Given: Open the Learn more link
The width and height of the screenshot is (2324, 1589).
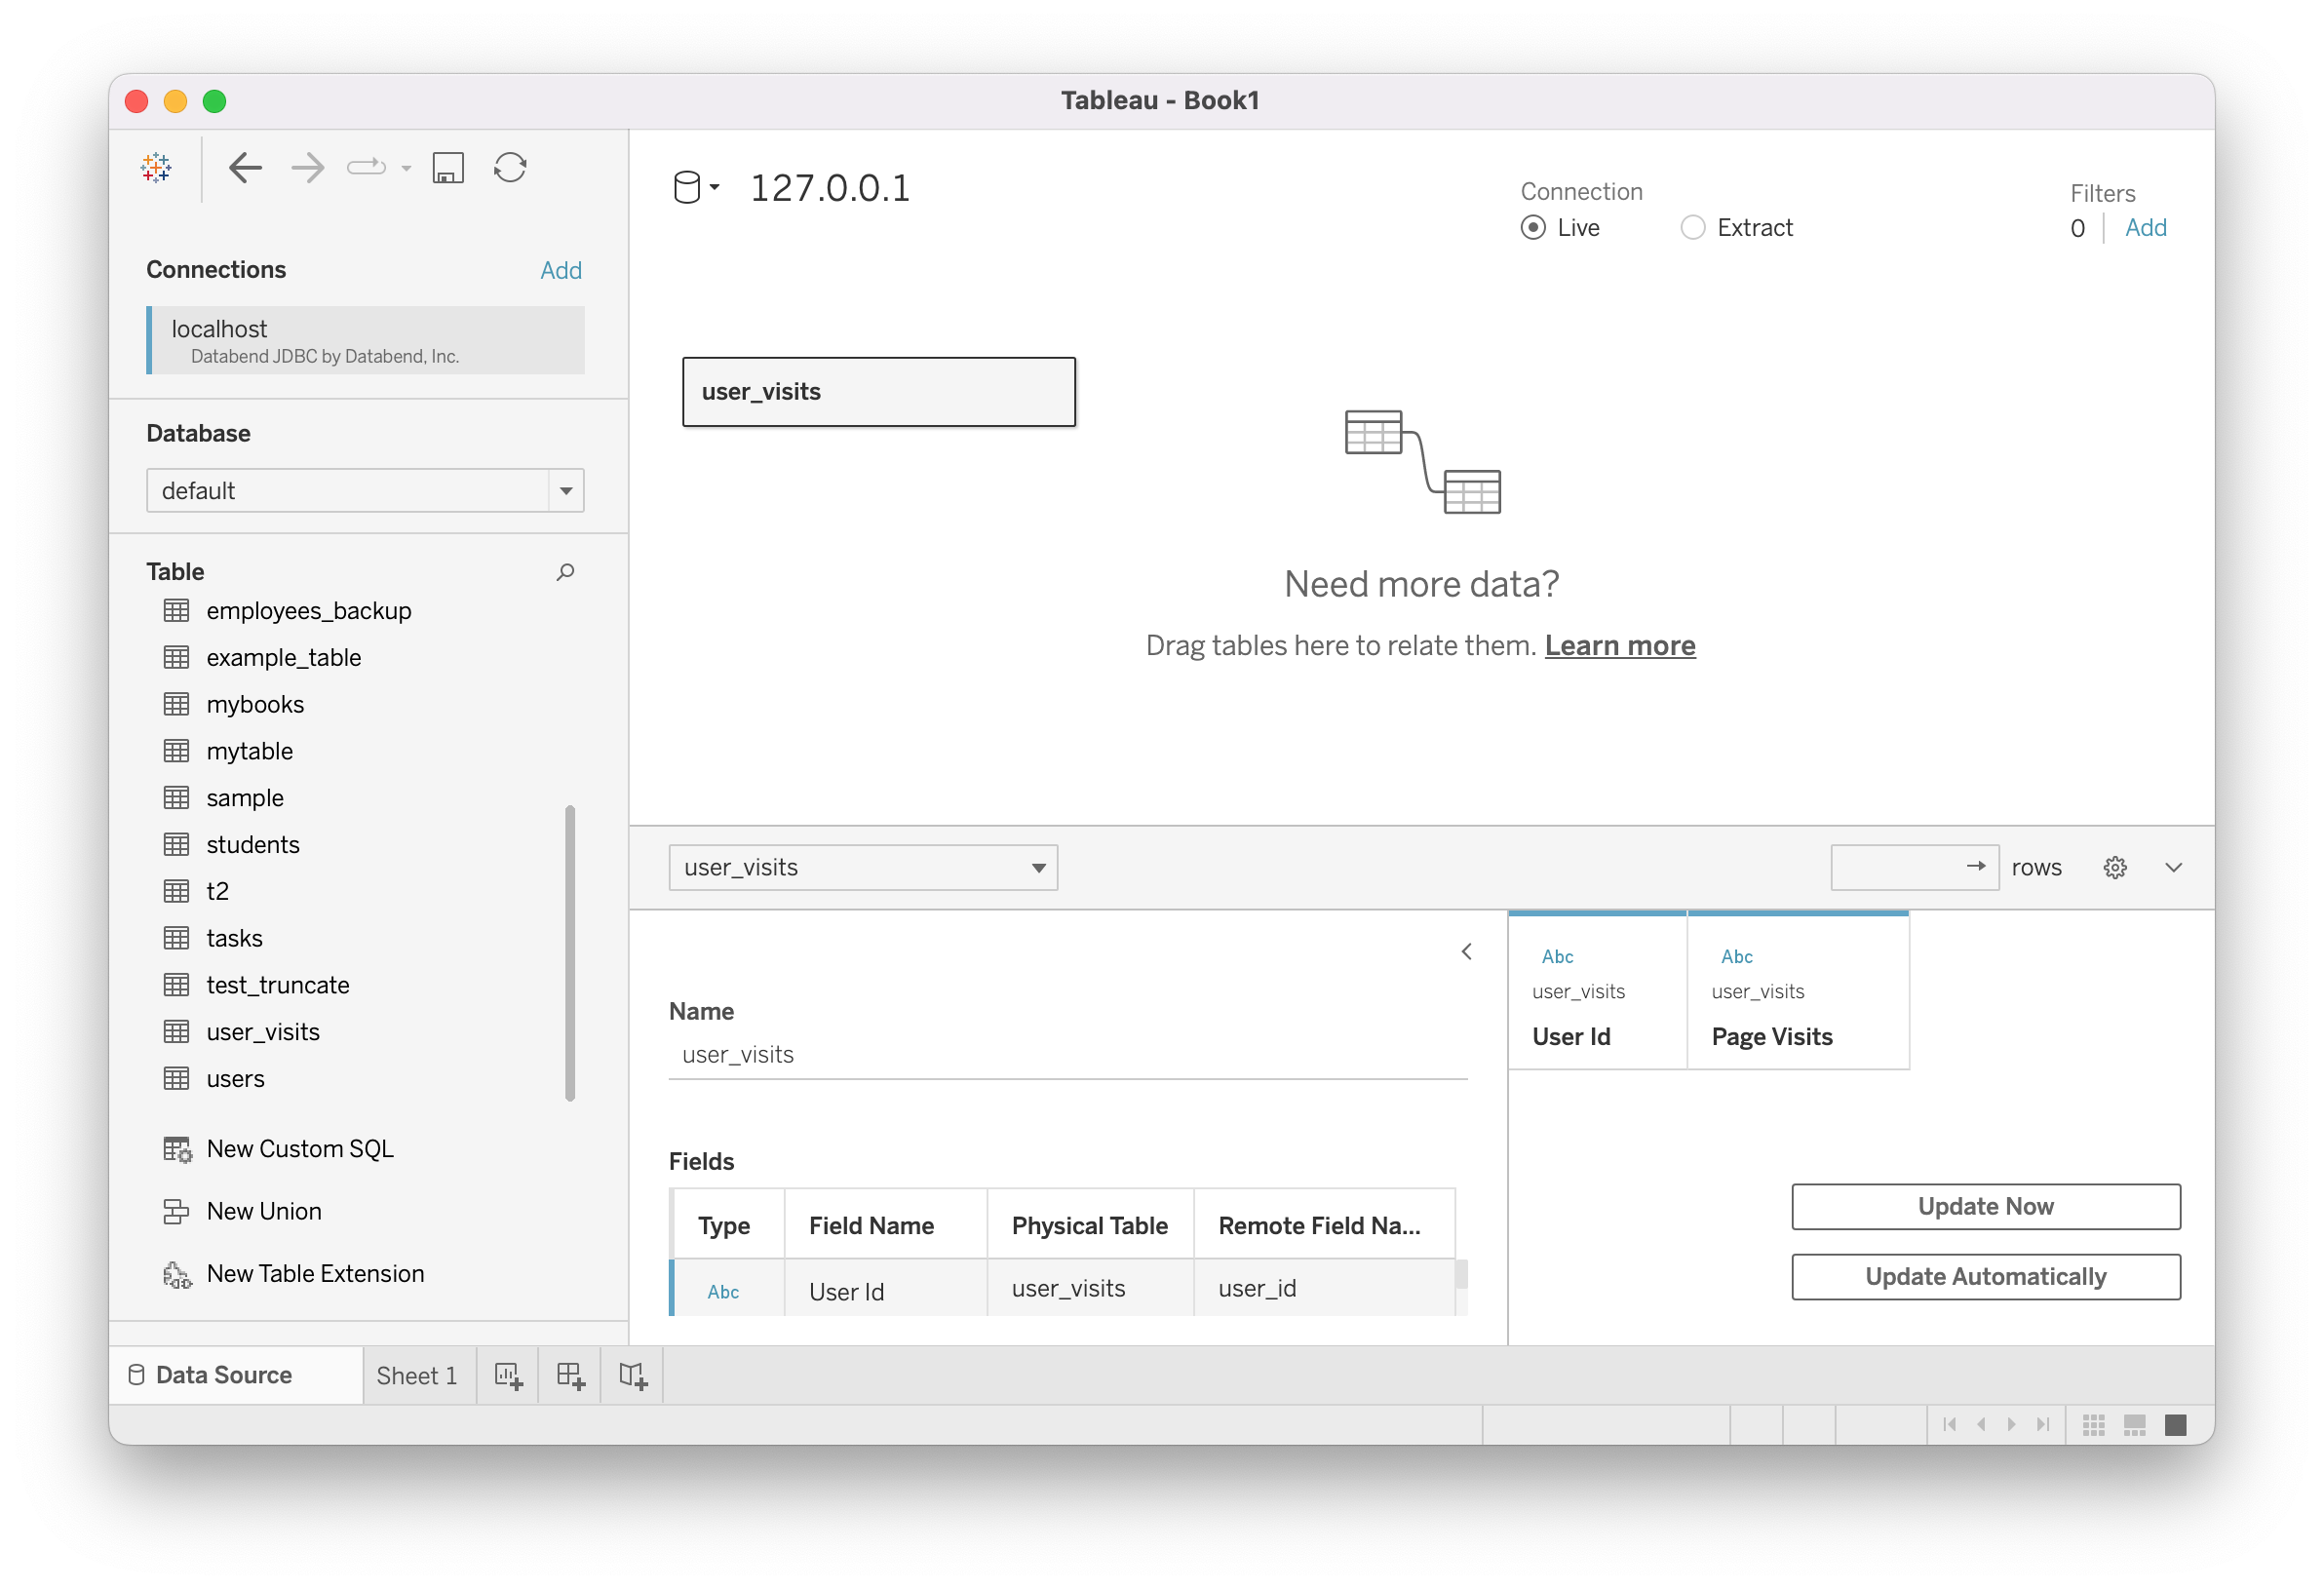Looking at the screenshot, I should [x=1620, y=646].
